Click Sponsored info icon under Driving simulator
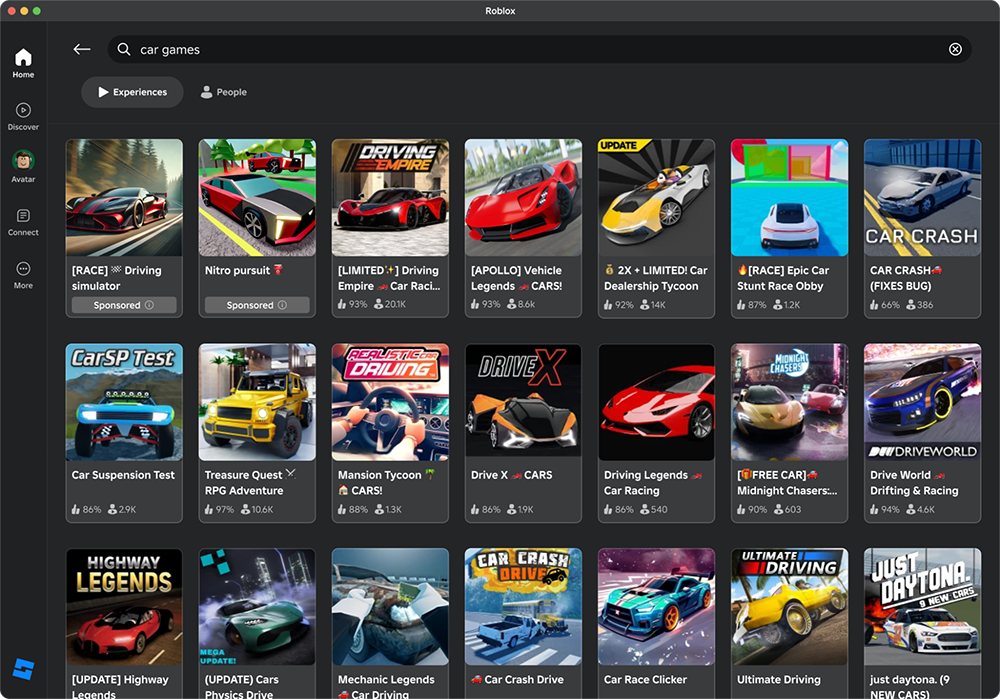Image resolution: width=1000 pixels, height=699 pixels. click(x=149, y=305)
